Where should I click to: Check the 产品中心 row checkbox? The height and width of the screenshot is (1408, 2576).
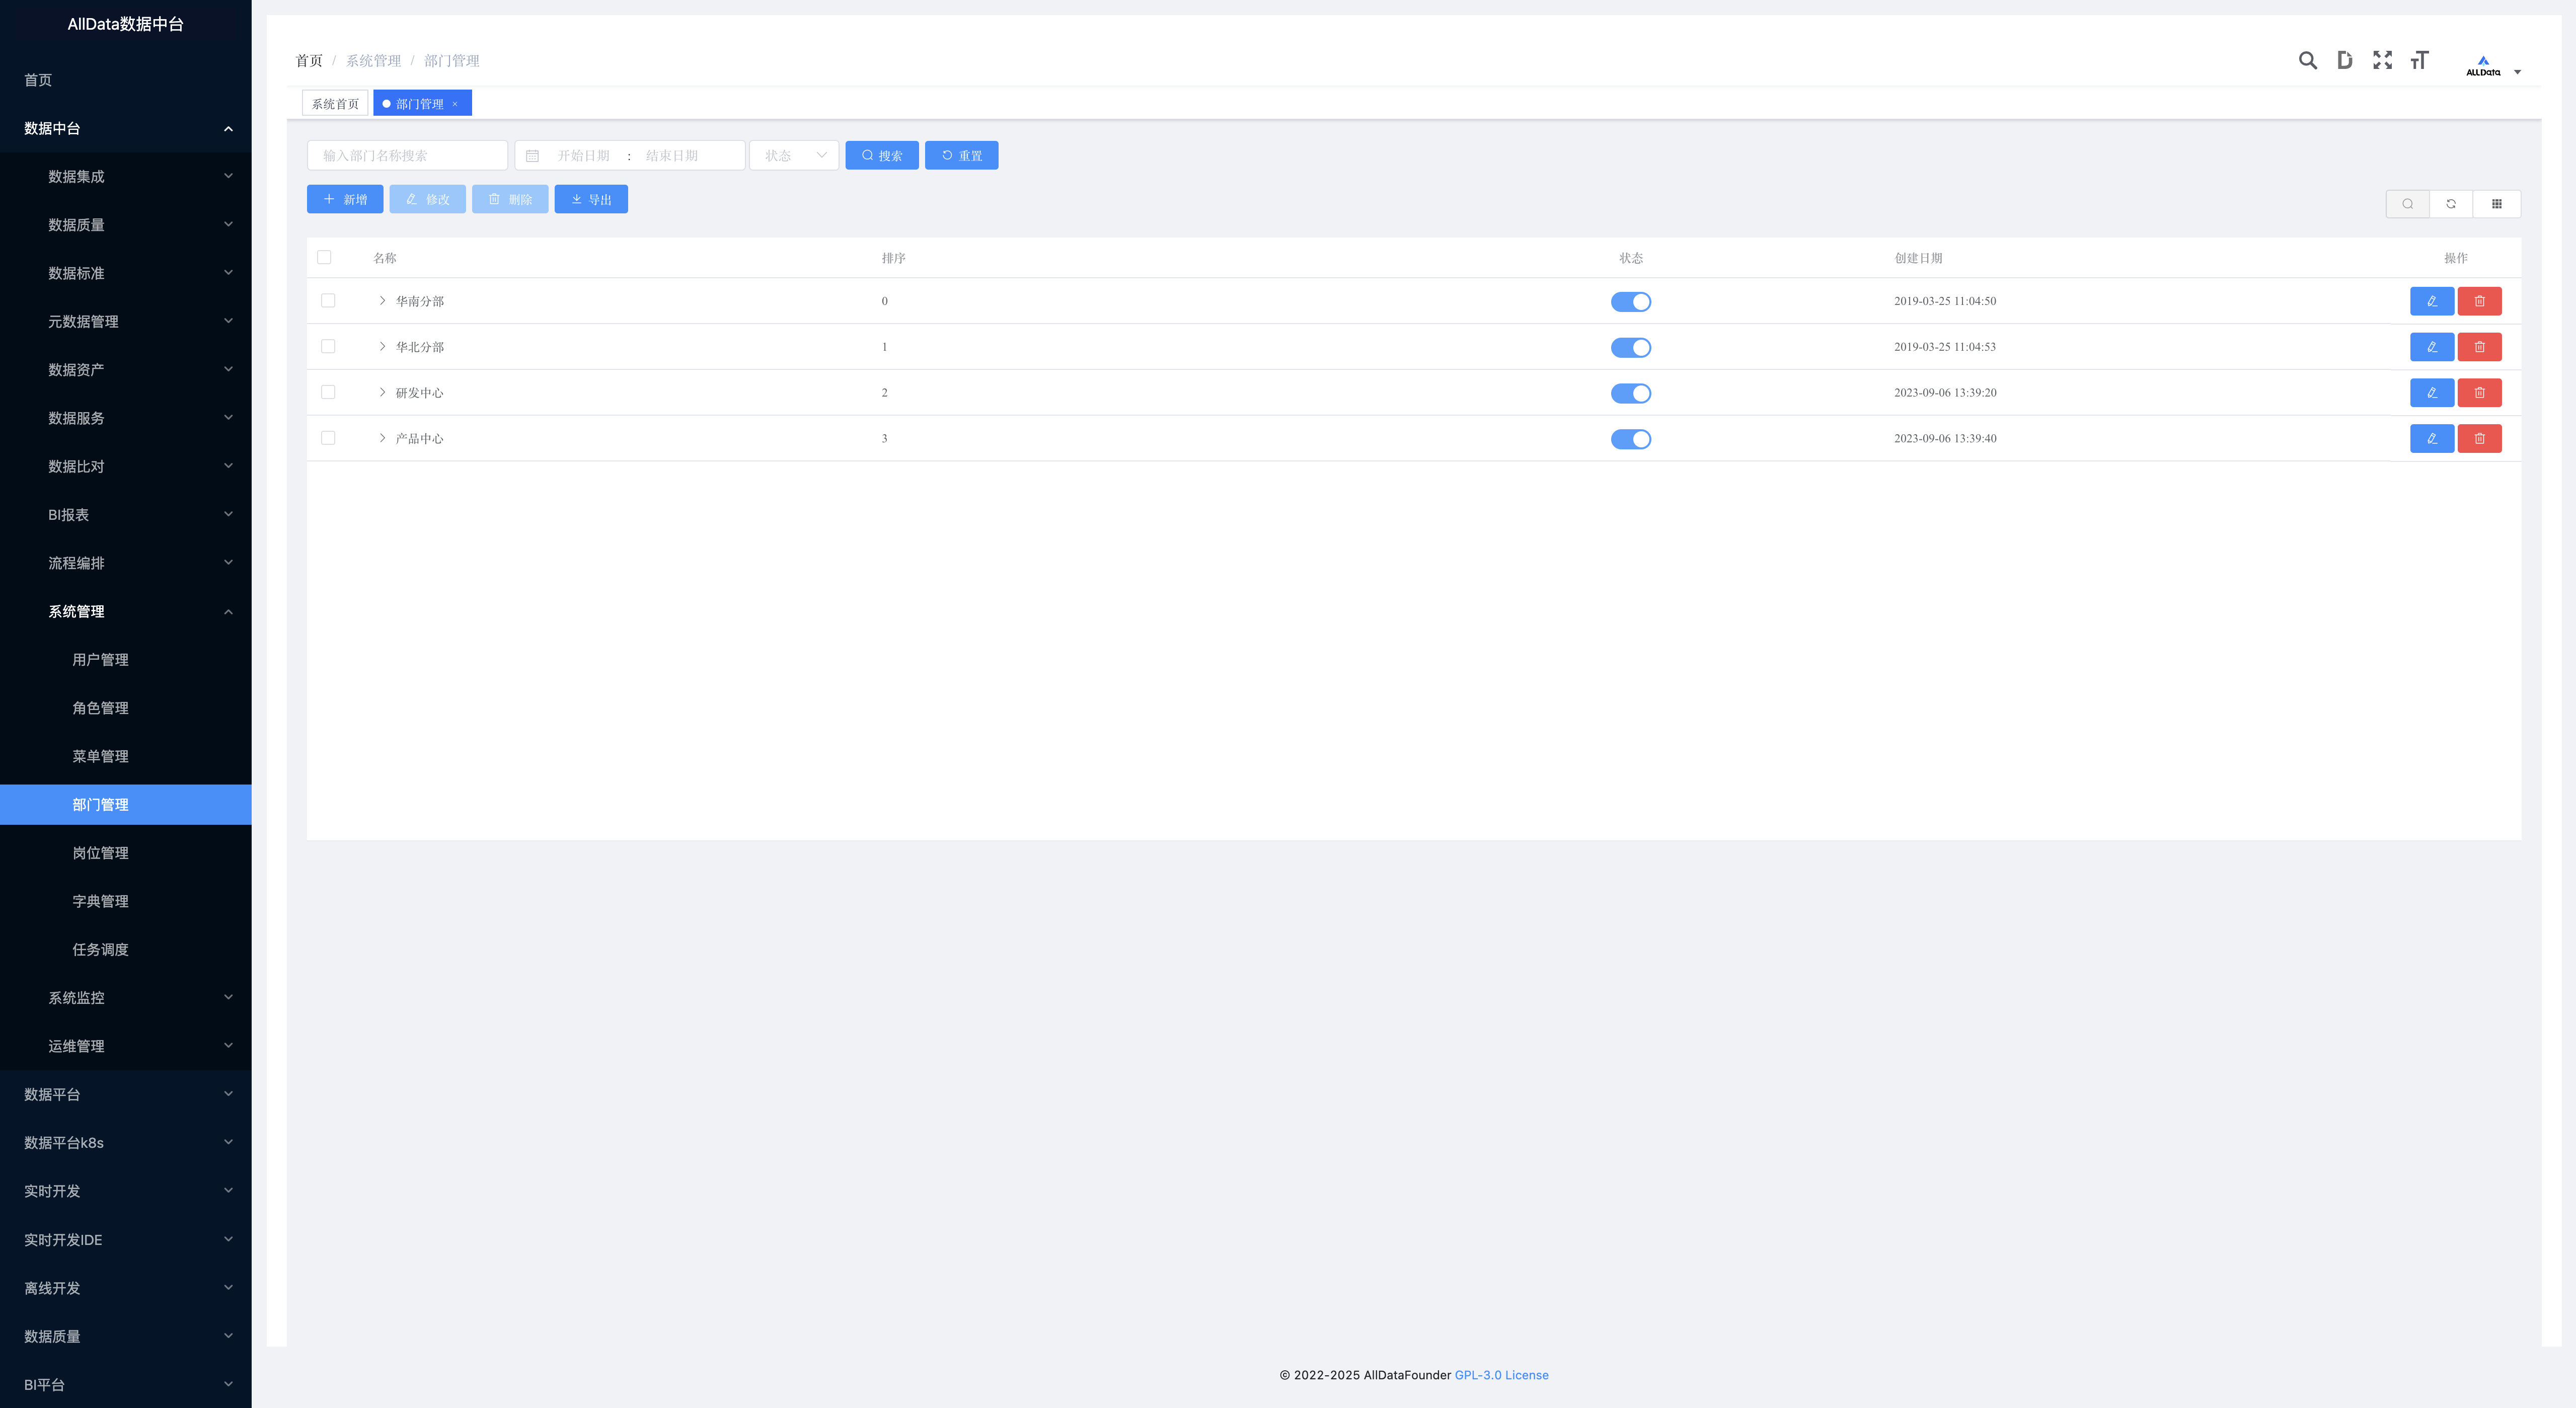click(328, 439)
